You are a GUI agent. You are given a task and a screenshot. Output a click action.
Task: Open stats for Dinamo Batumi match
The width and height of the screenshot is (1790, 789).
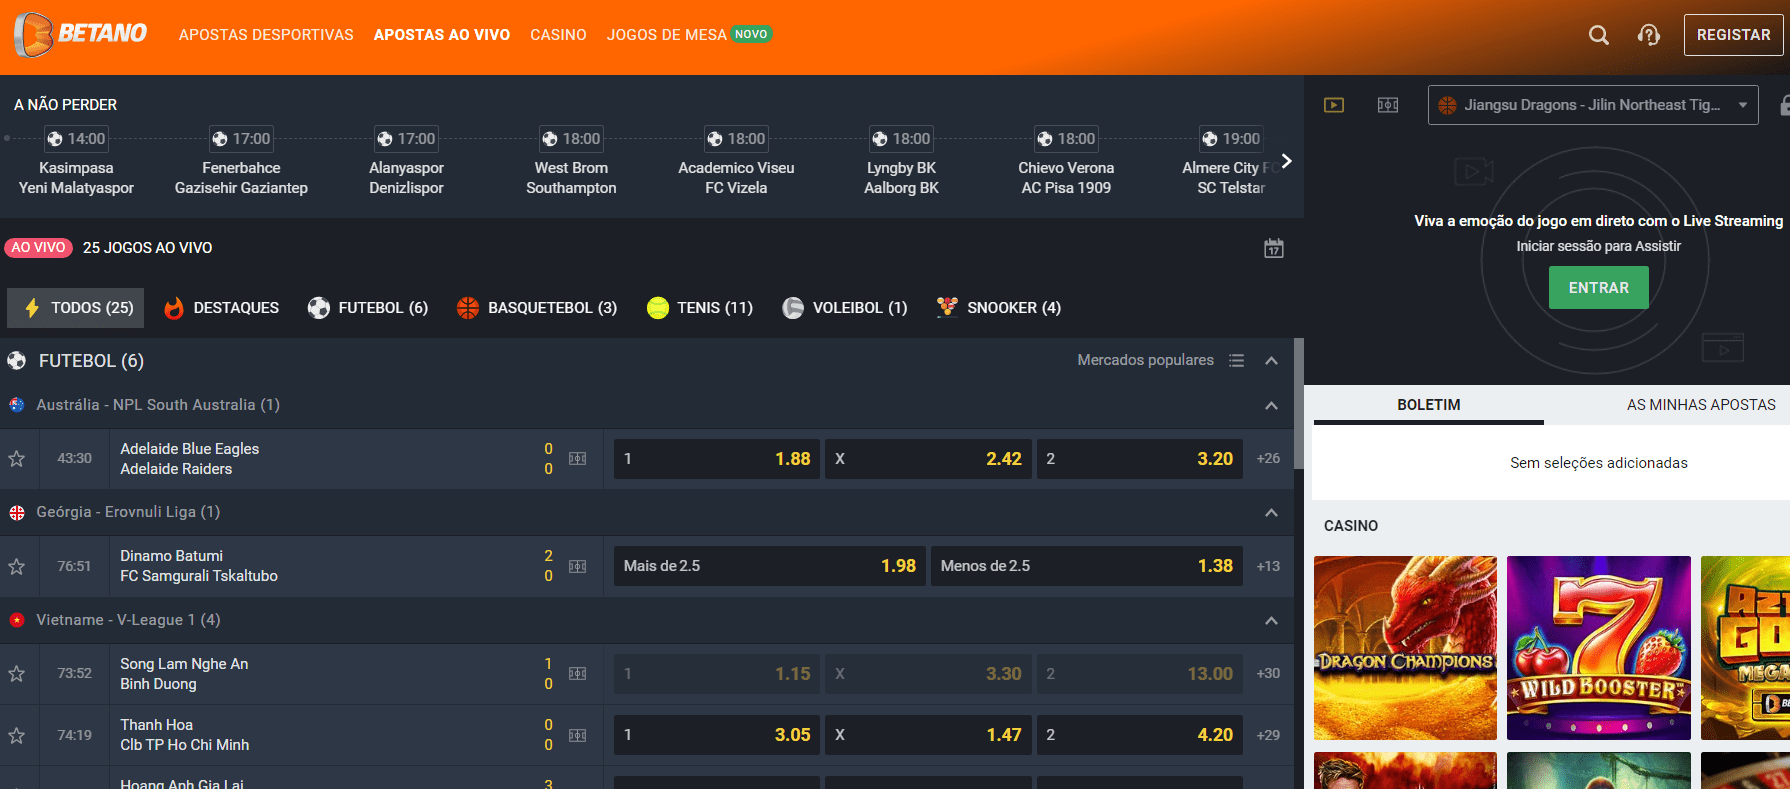click(577, 566)
